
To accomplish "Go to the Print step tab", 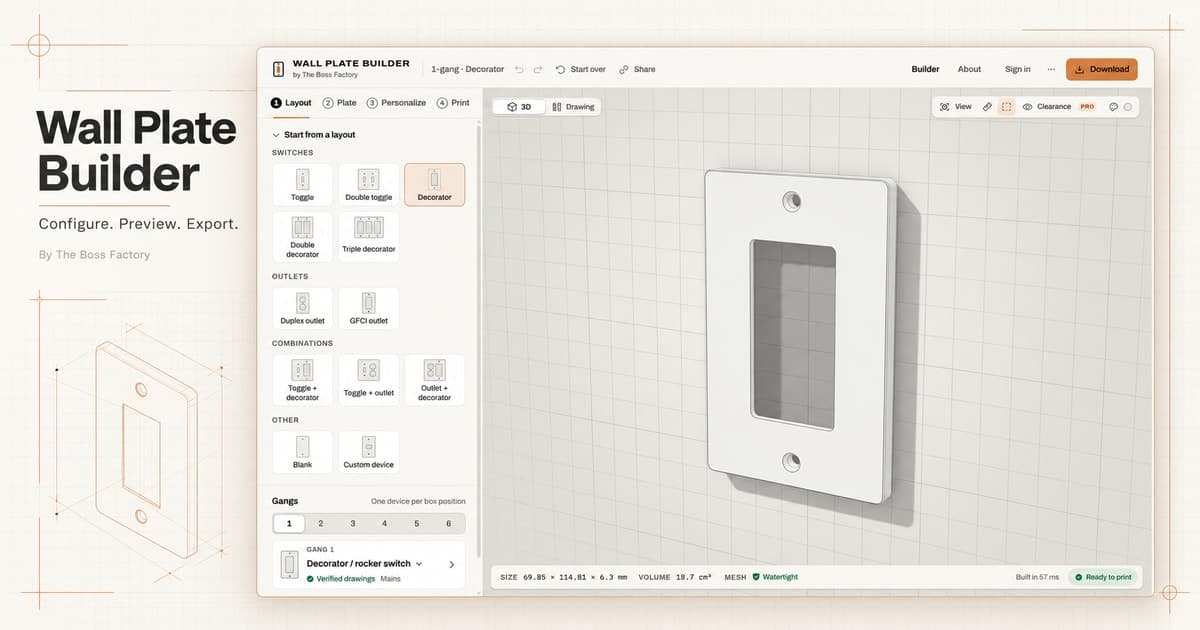I will coord(454,103).
